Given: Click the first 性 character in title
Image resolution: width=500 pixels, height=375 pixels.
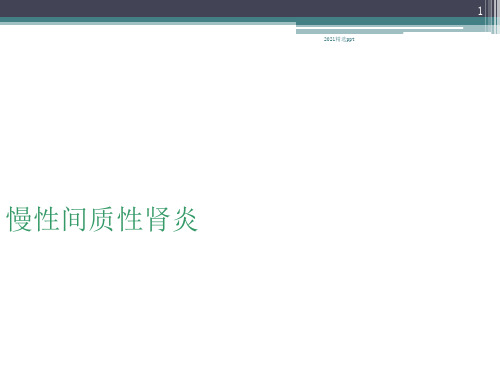Looking at the screenshot, I should tap(47, 219).
